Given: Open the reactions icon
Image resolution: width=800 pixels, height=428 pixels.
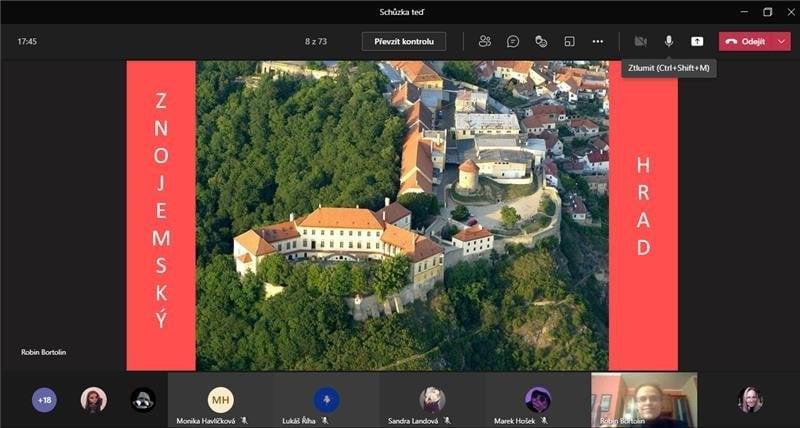Looking at the screenshot, I should pyautogui.click(x=541, y=42).
